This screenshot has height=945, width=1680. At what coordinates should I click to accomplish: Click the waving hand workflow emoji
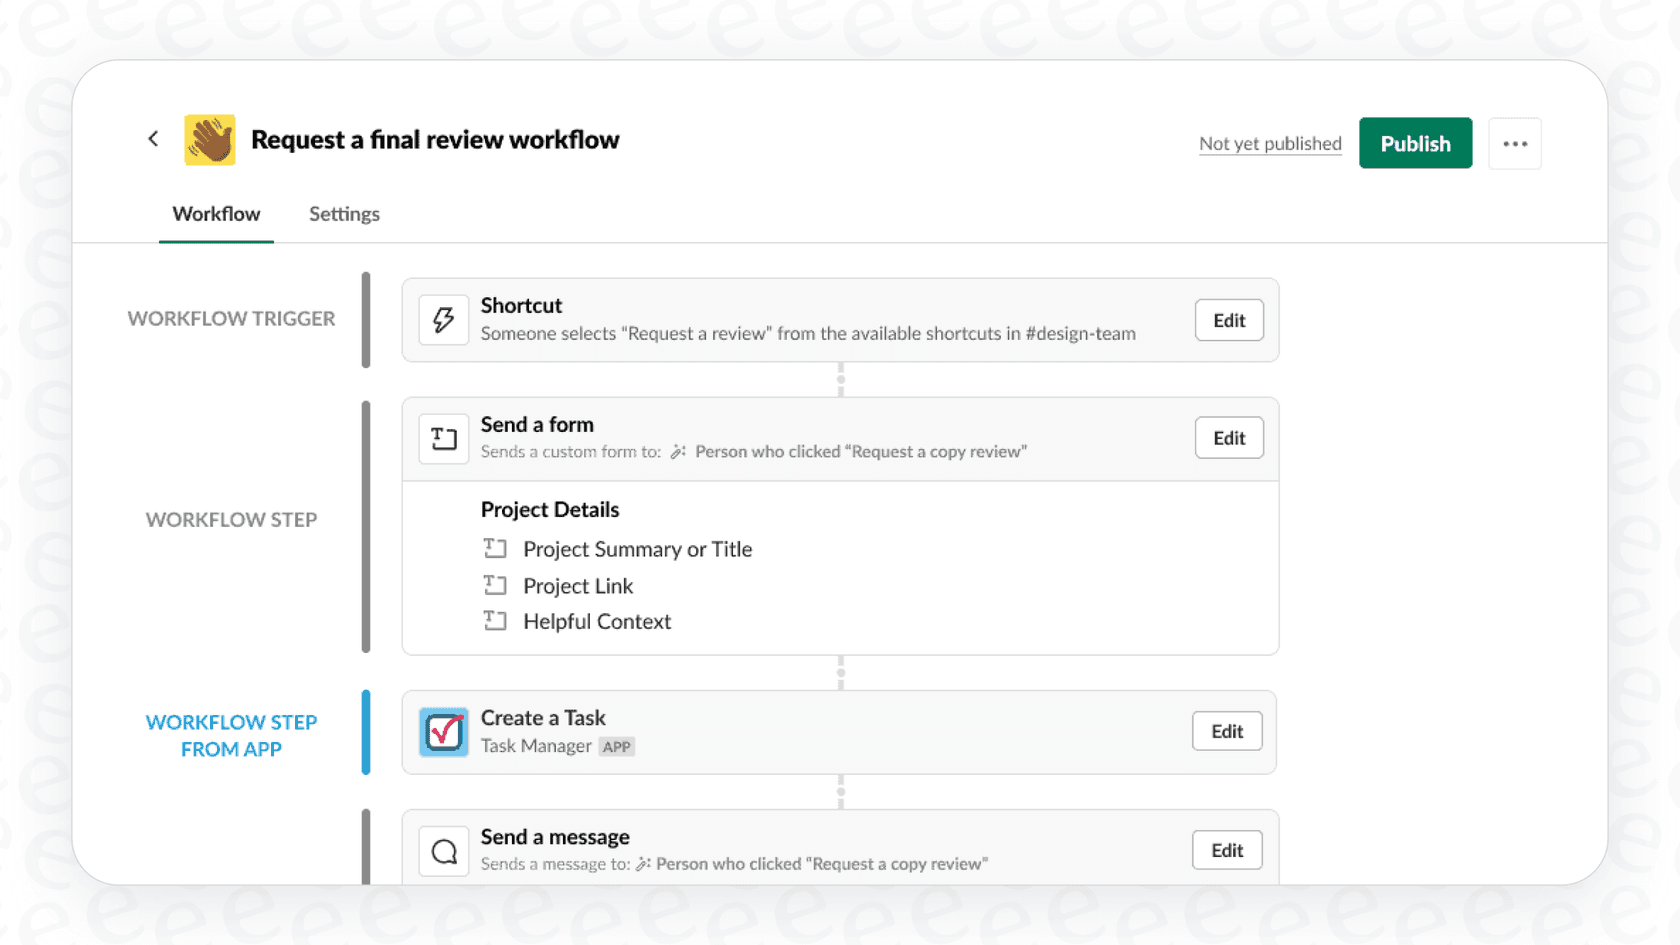coord(209,139)
